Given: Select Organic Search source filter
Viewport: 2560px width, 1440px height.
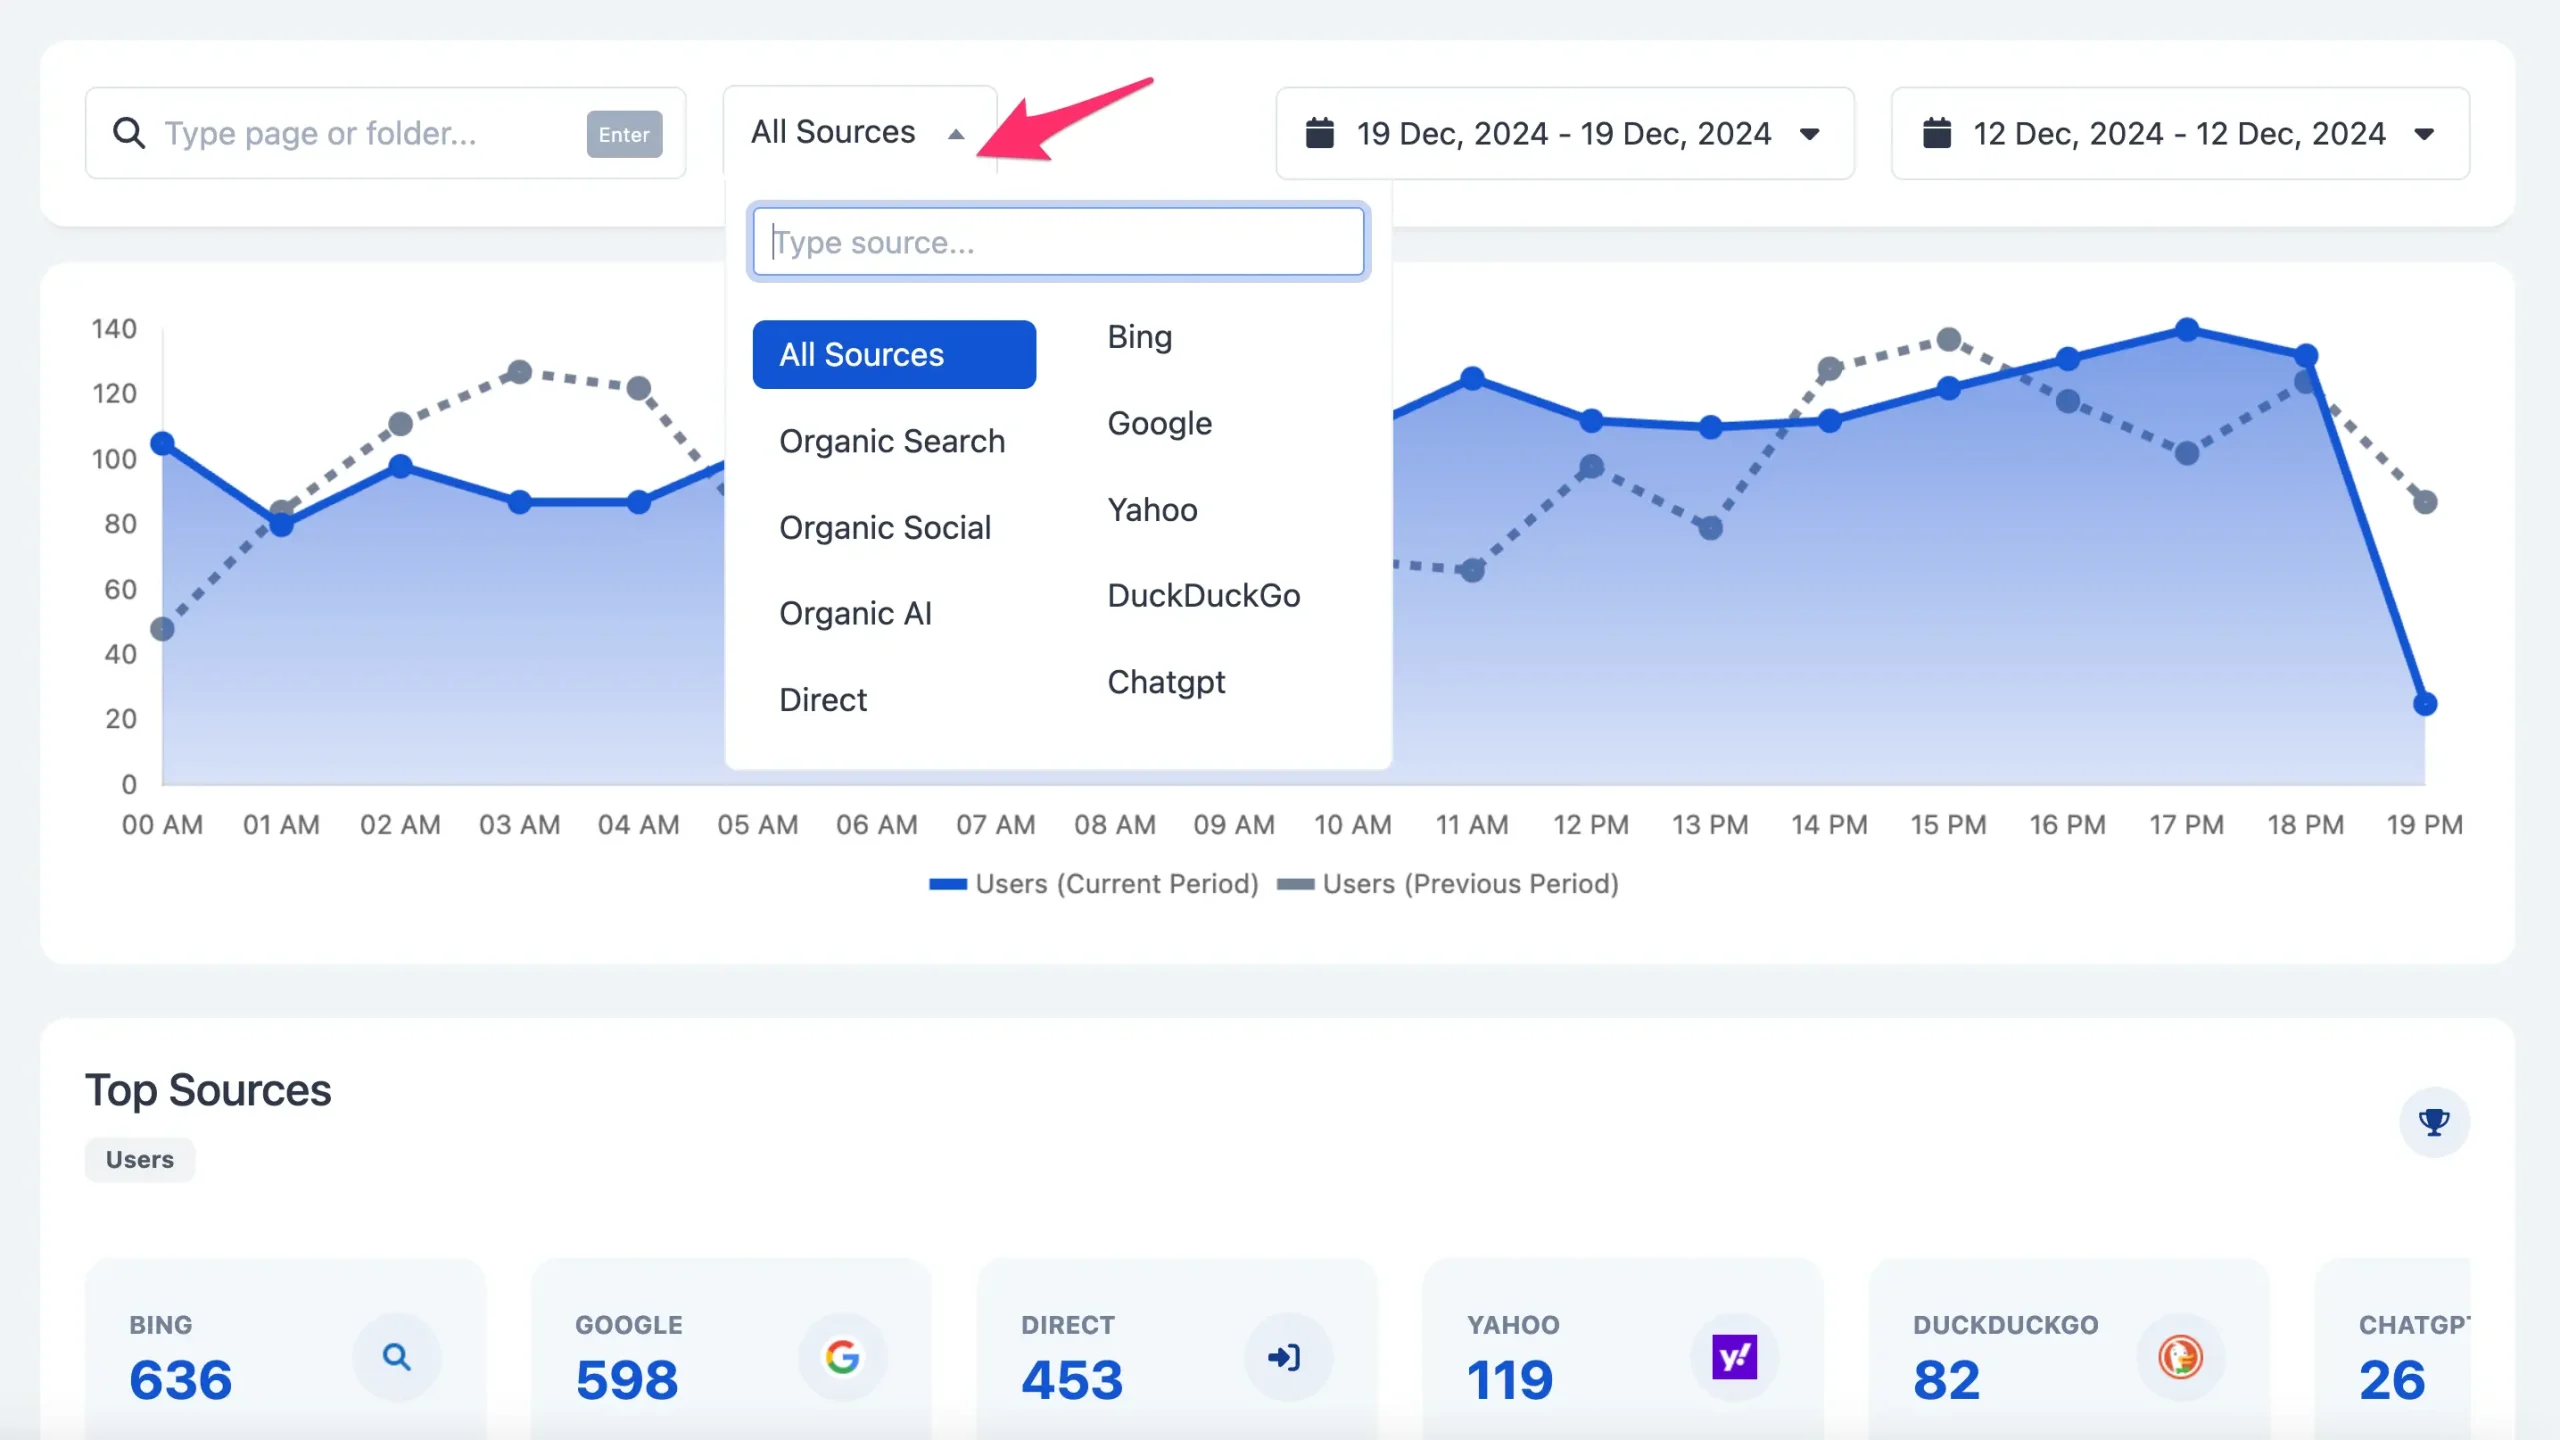Looking at the screenshot, I should click(890, 440).
